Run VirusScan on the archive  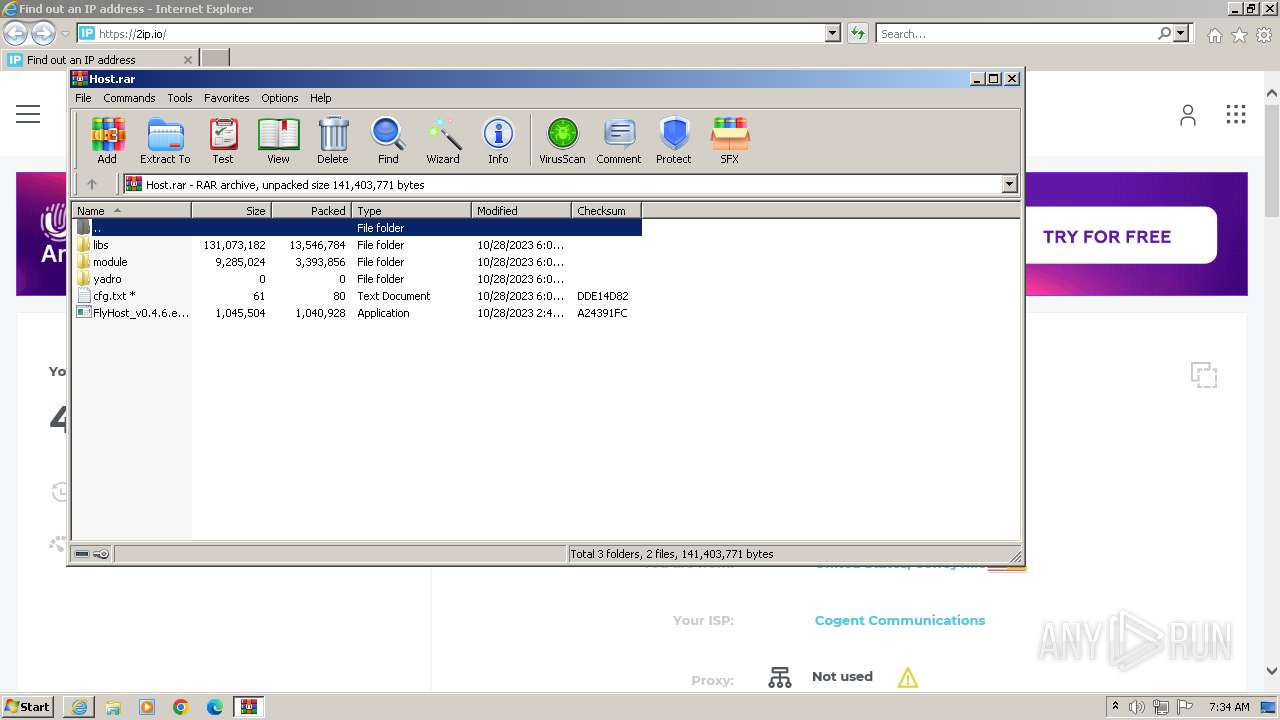[562, 140]
